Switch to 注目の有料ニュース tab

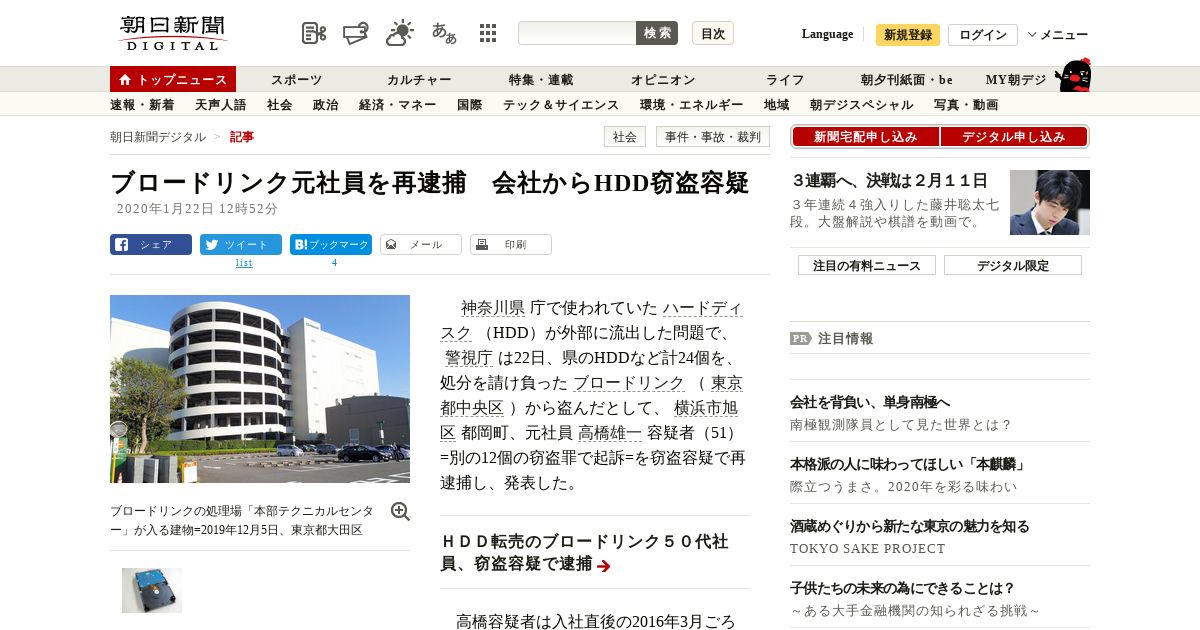tap(867, 265)
